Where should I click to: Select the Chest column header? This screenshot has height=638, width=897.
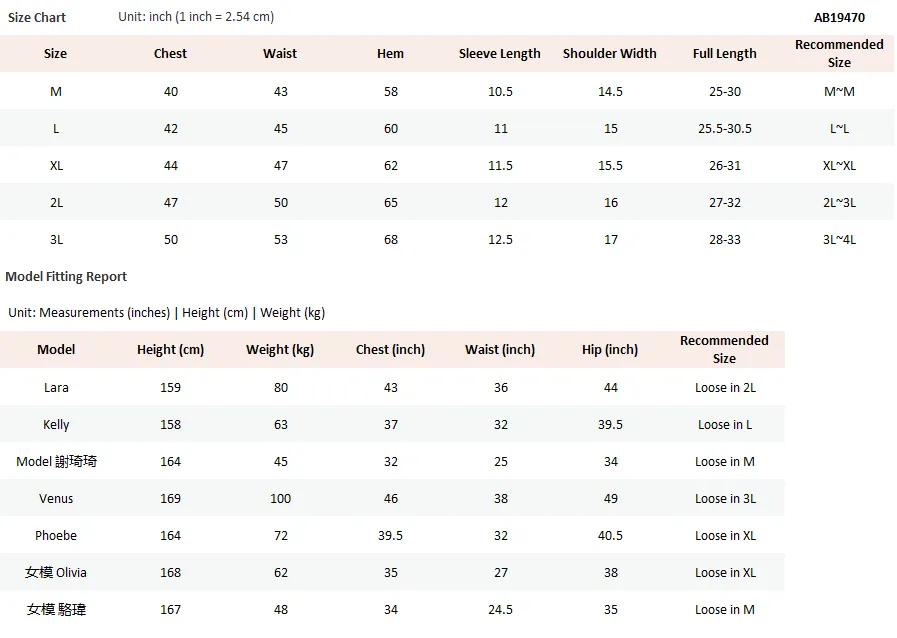[x=170, y=54]
